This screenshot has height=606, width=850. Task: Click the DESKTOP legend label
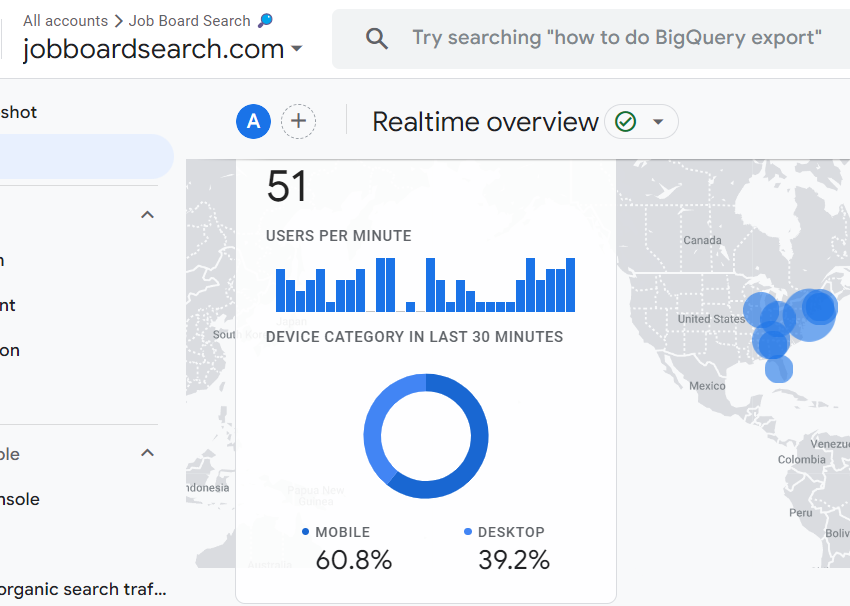click(x=511, y=532)
